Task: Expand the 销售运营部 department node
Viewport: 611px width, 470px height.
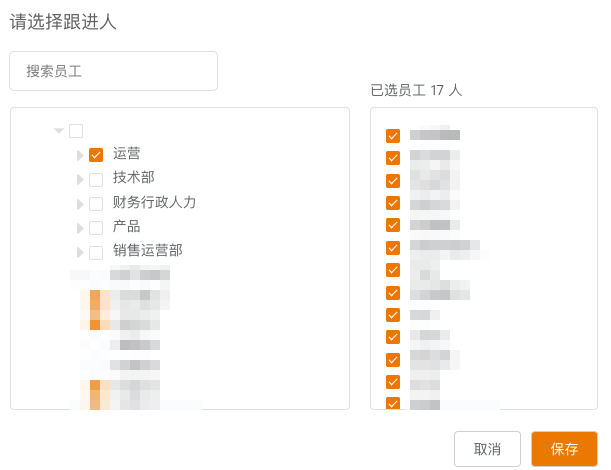Action: tap(81, 252)
